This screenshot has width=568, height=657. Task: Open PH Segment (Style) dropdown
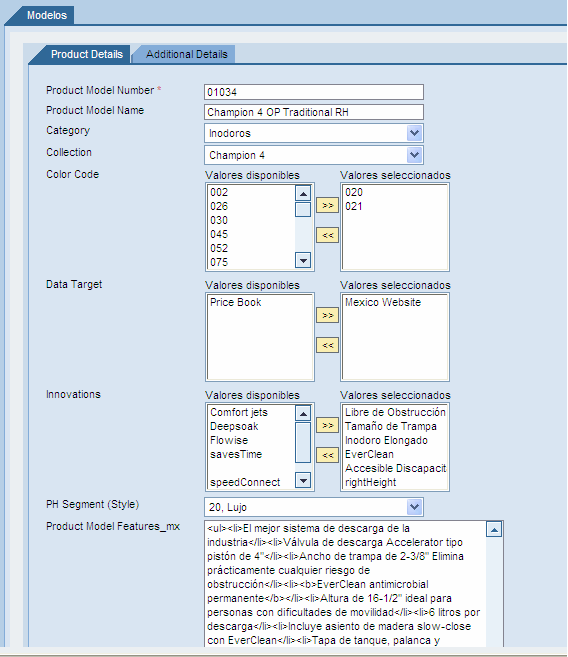coord(314,507)
